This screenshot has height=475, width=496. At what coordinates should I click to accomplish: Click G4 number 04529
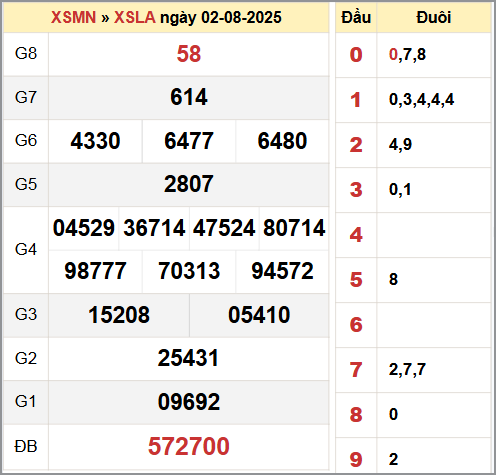[84, 228]
